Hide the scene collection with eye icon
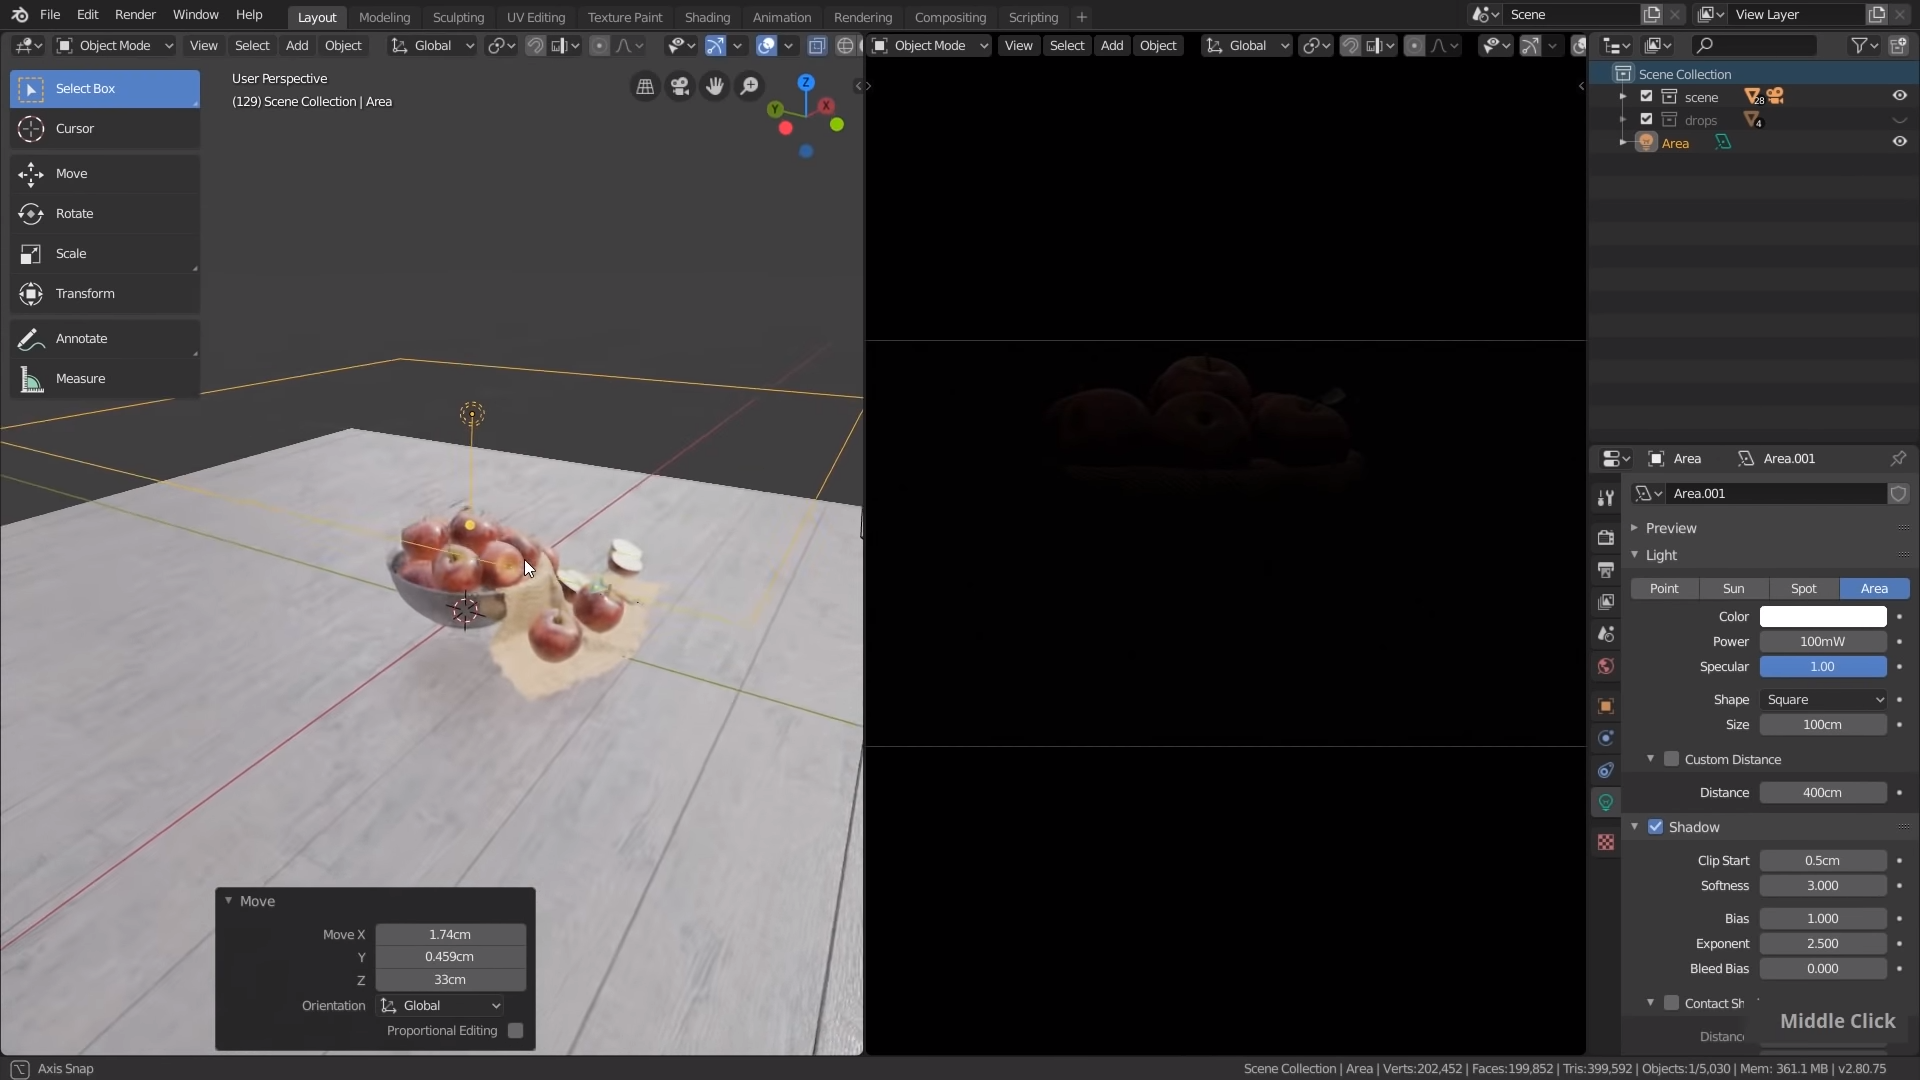Image resolution: width=1920 pixels, height=1080 pixels. (x=1899, y=96)
